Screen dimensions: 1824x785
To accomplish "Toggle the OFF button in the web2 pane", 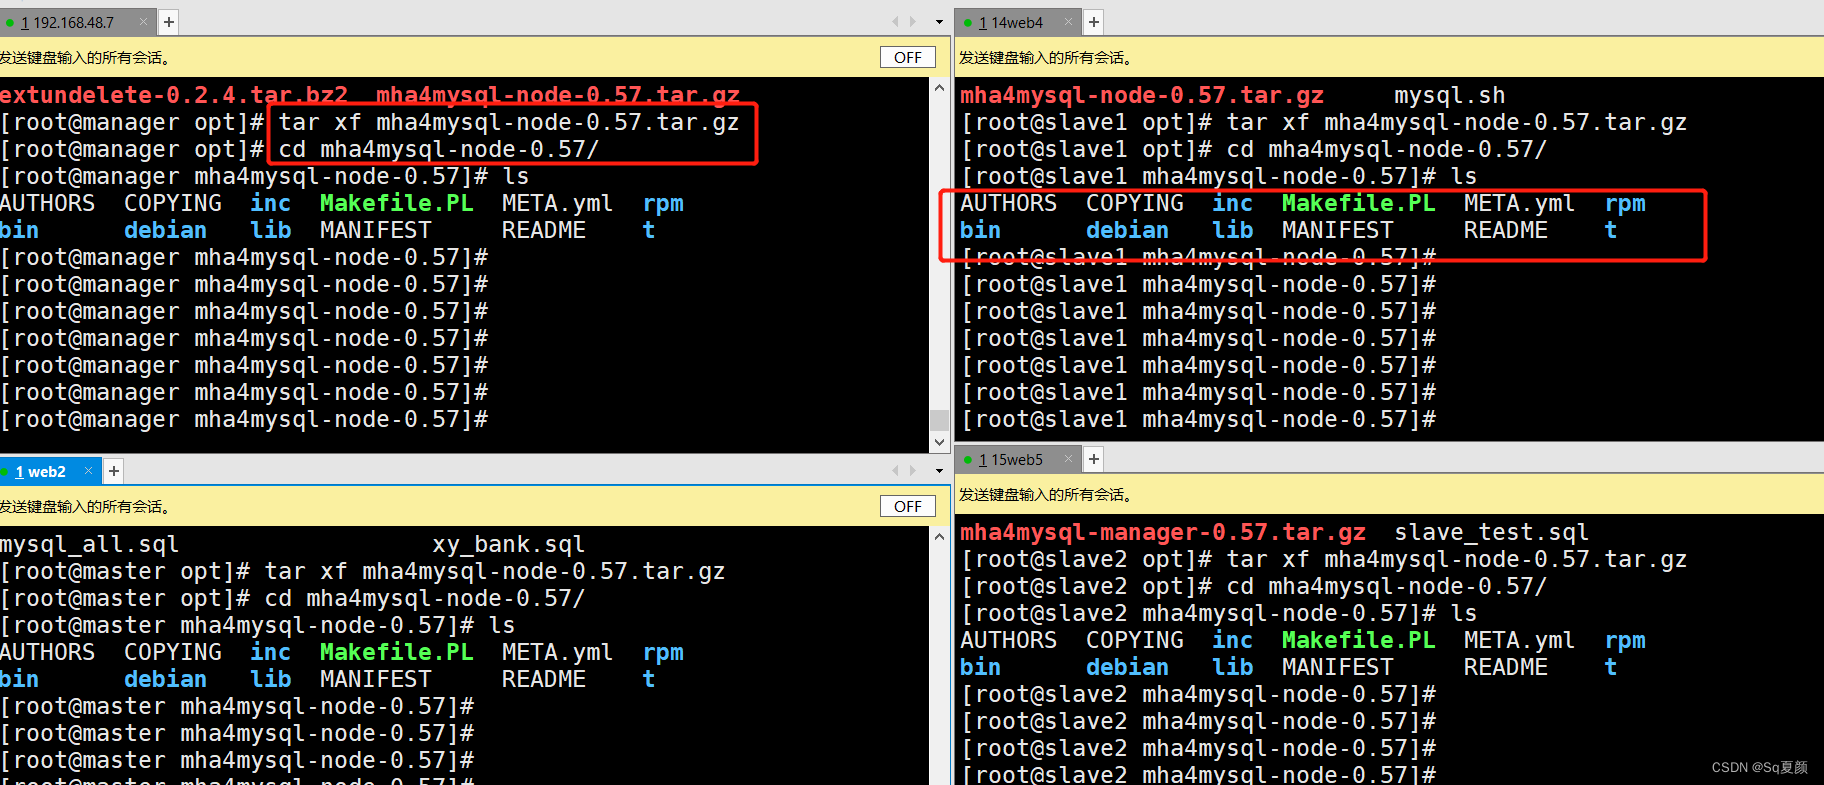I will pos(908,506).
